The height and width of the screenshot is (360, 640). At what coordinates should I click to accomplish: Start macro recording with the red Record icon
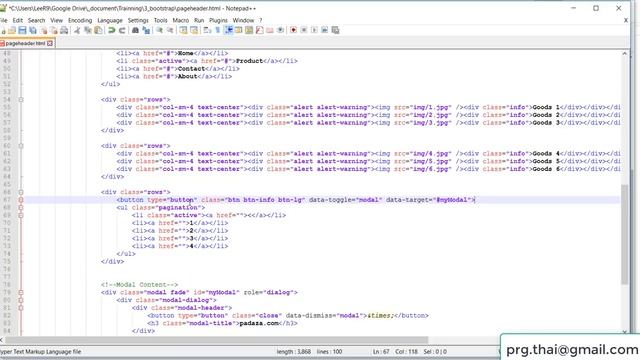(293, 30)
